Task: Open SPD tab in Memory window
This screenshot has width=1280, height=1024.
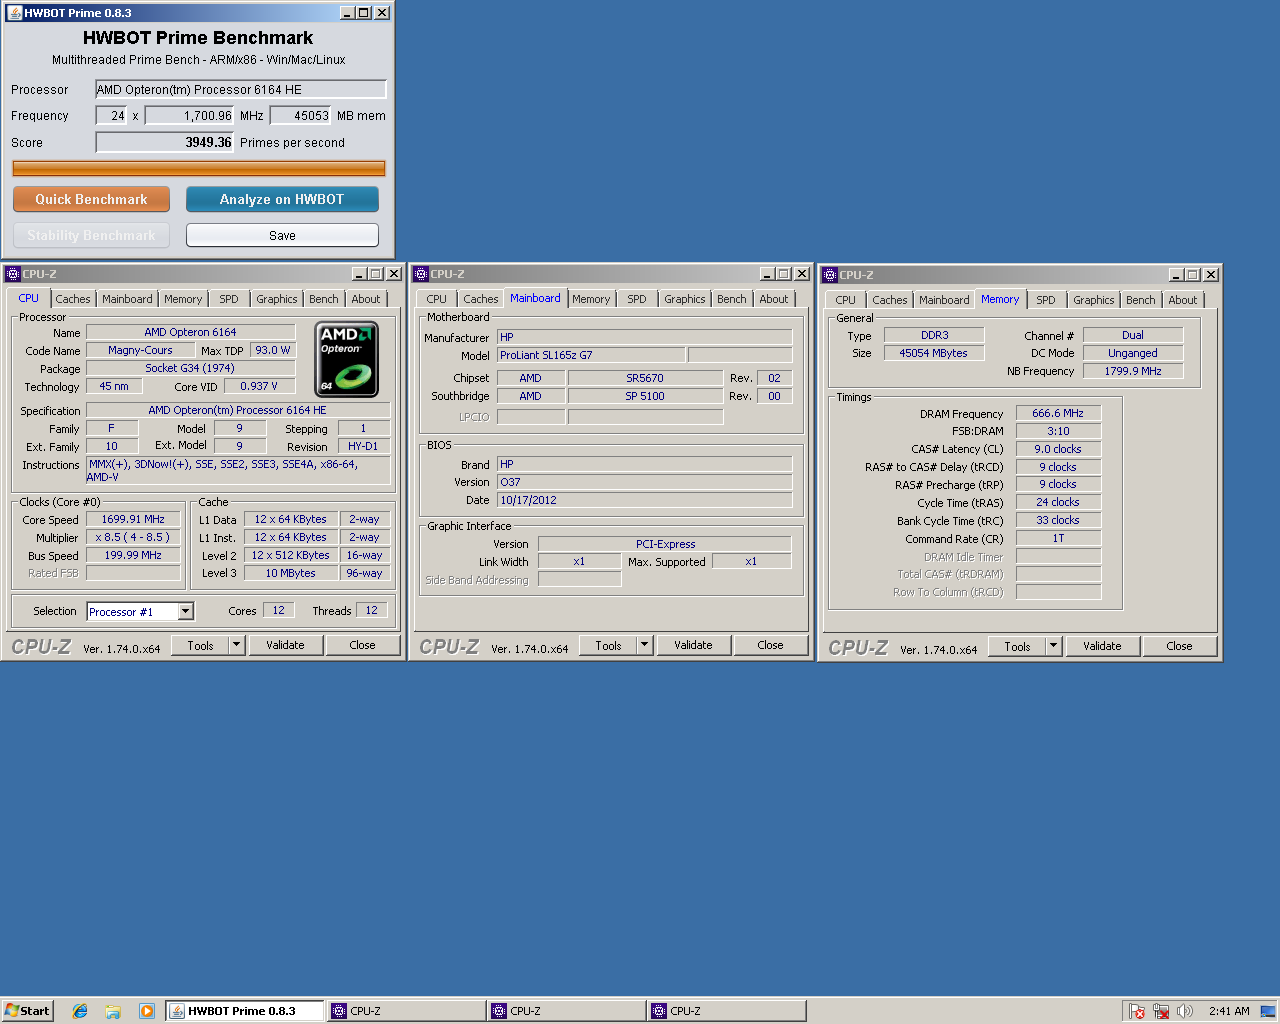Action: point(1046,300)
